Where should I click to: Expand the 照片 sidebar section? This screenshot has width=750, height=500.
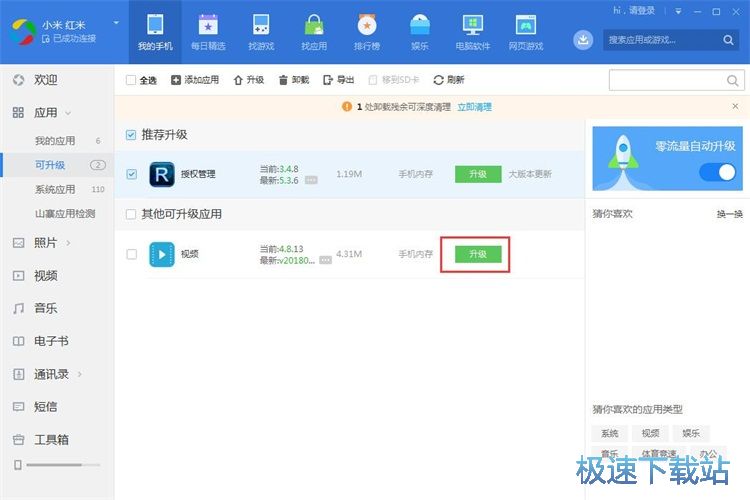click(68, 243)
